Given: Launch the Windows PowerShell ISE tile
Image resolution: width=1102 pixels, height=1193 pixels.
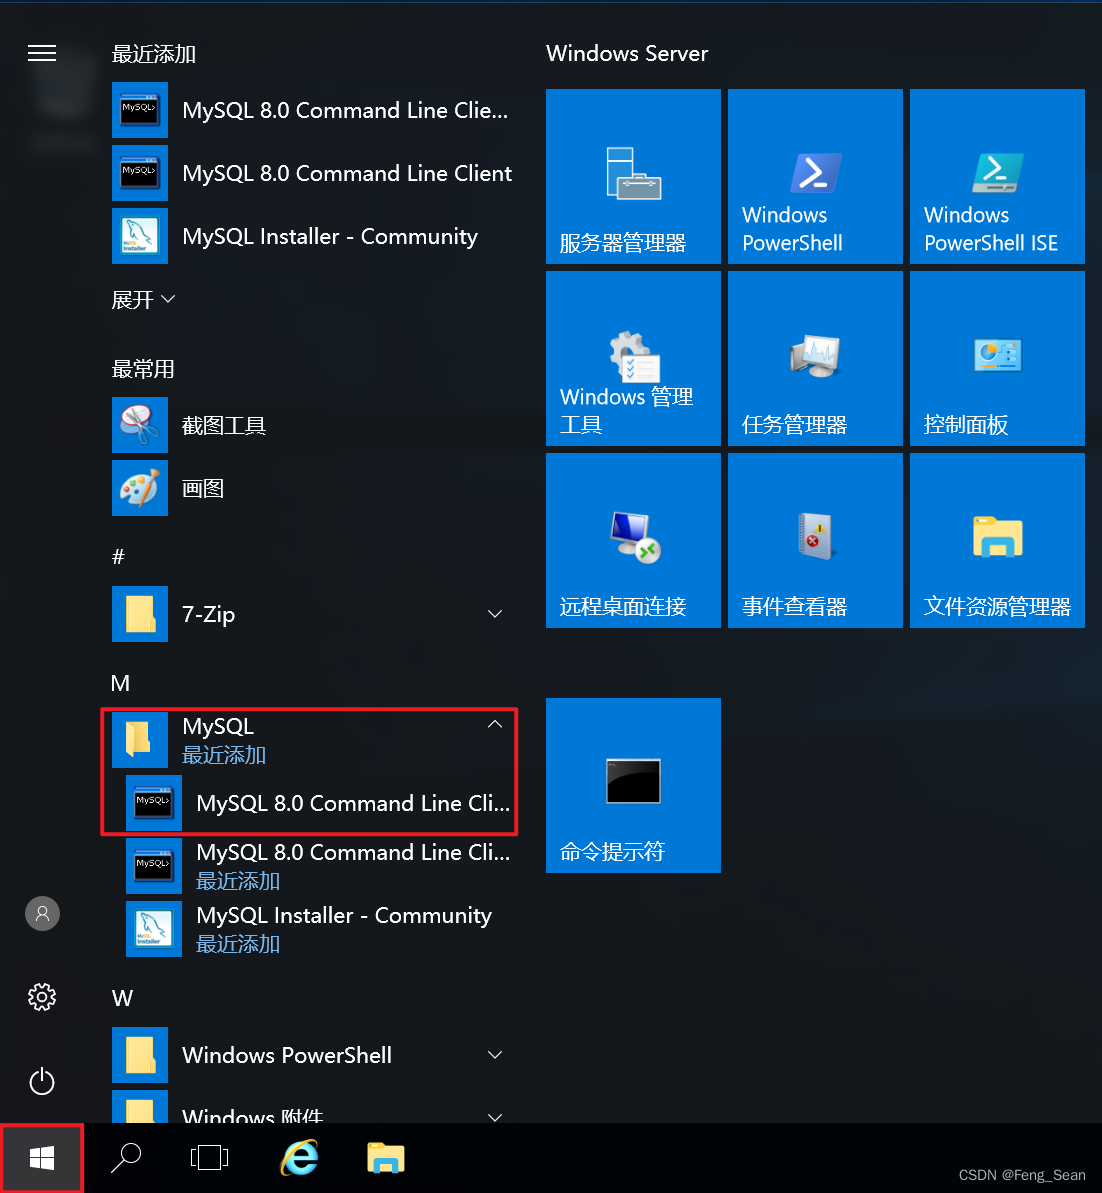Looking at the screenshot, I should (997, 177).
